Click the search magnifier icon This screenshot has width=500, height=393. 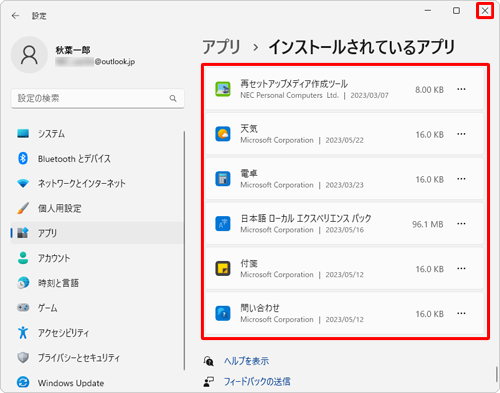coord(173,98)
